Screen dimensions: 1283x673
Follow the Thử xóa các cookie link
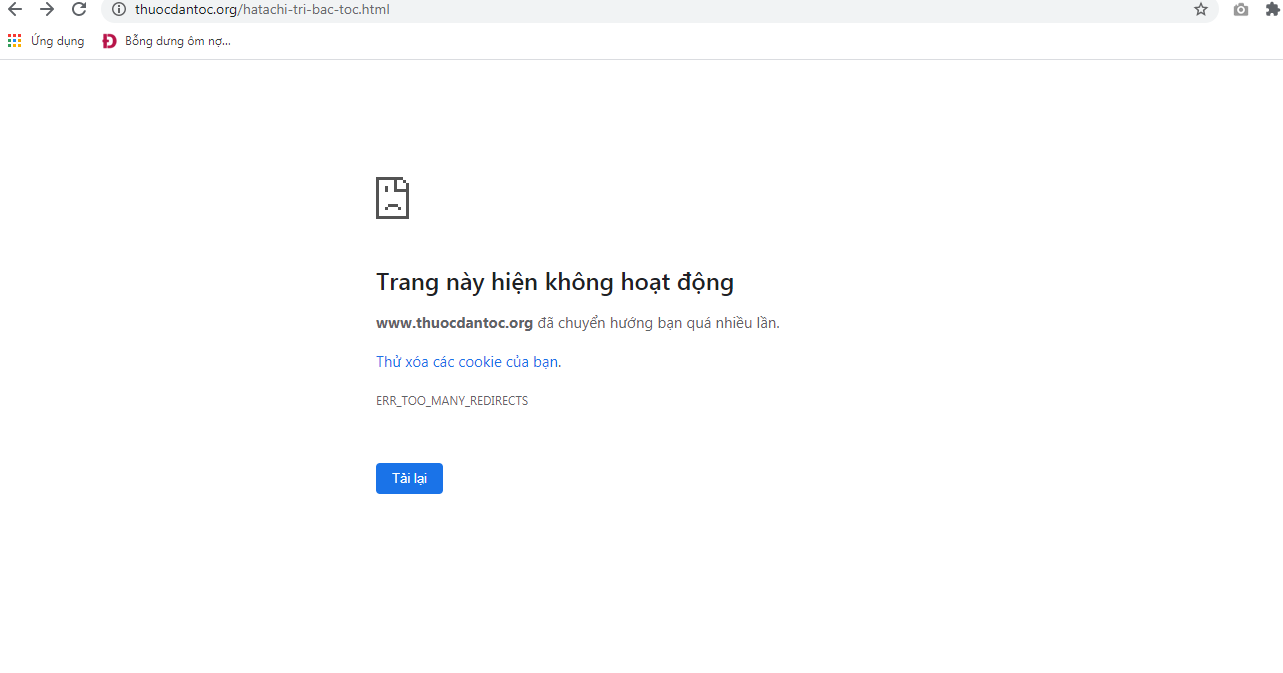point(468,362)
